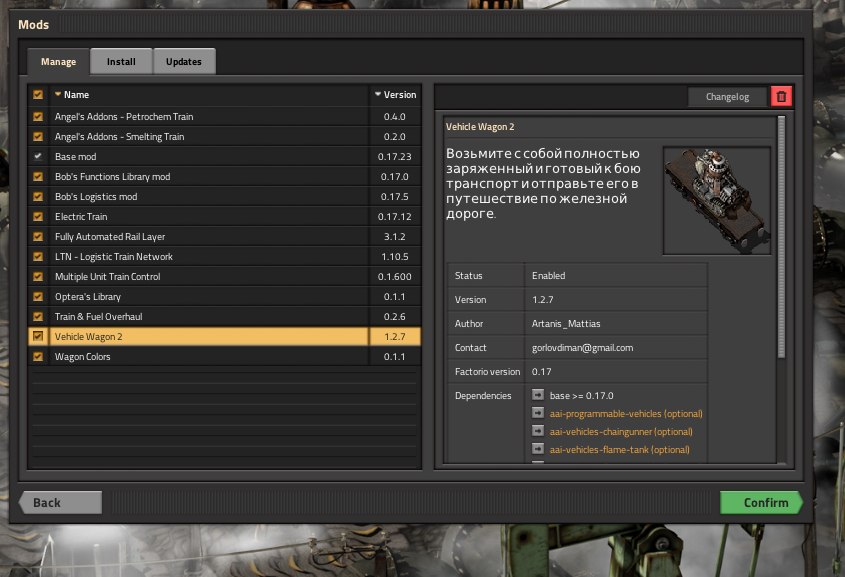Click the arrow icon beside aai-programmable-vehicles
Screen dimensions: 845x577
[x=538, y=413]
